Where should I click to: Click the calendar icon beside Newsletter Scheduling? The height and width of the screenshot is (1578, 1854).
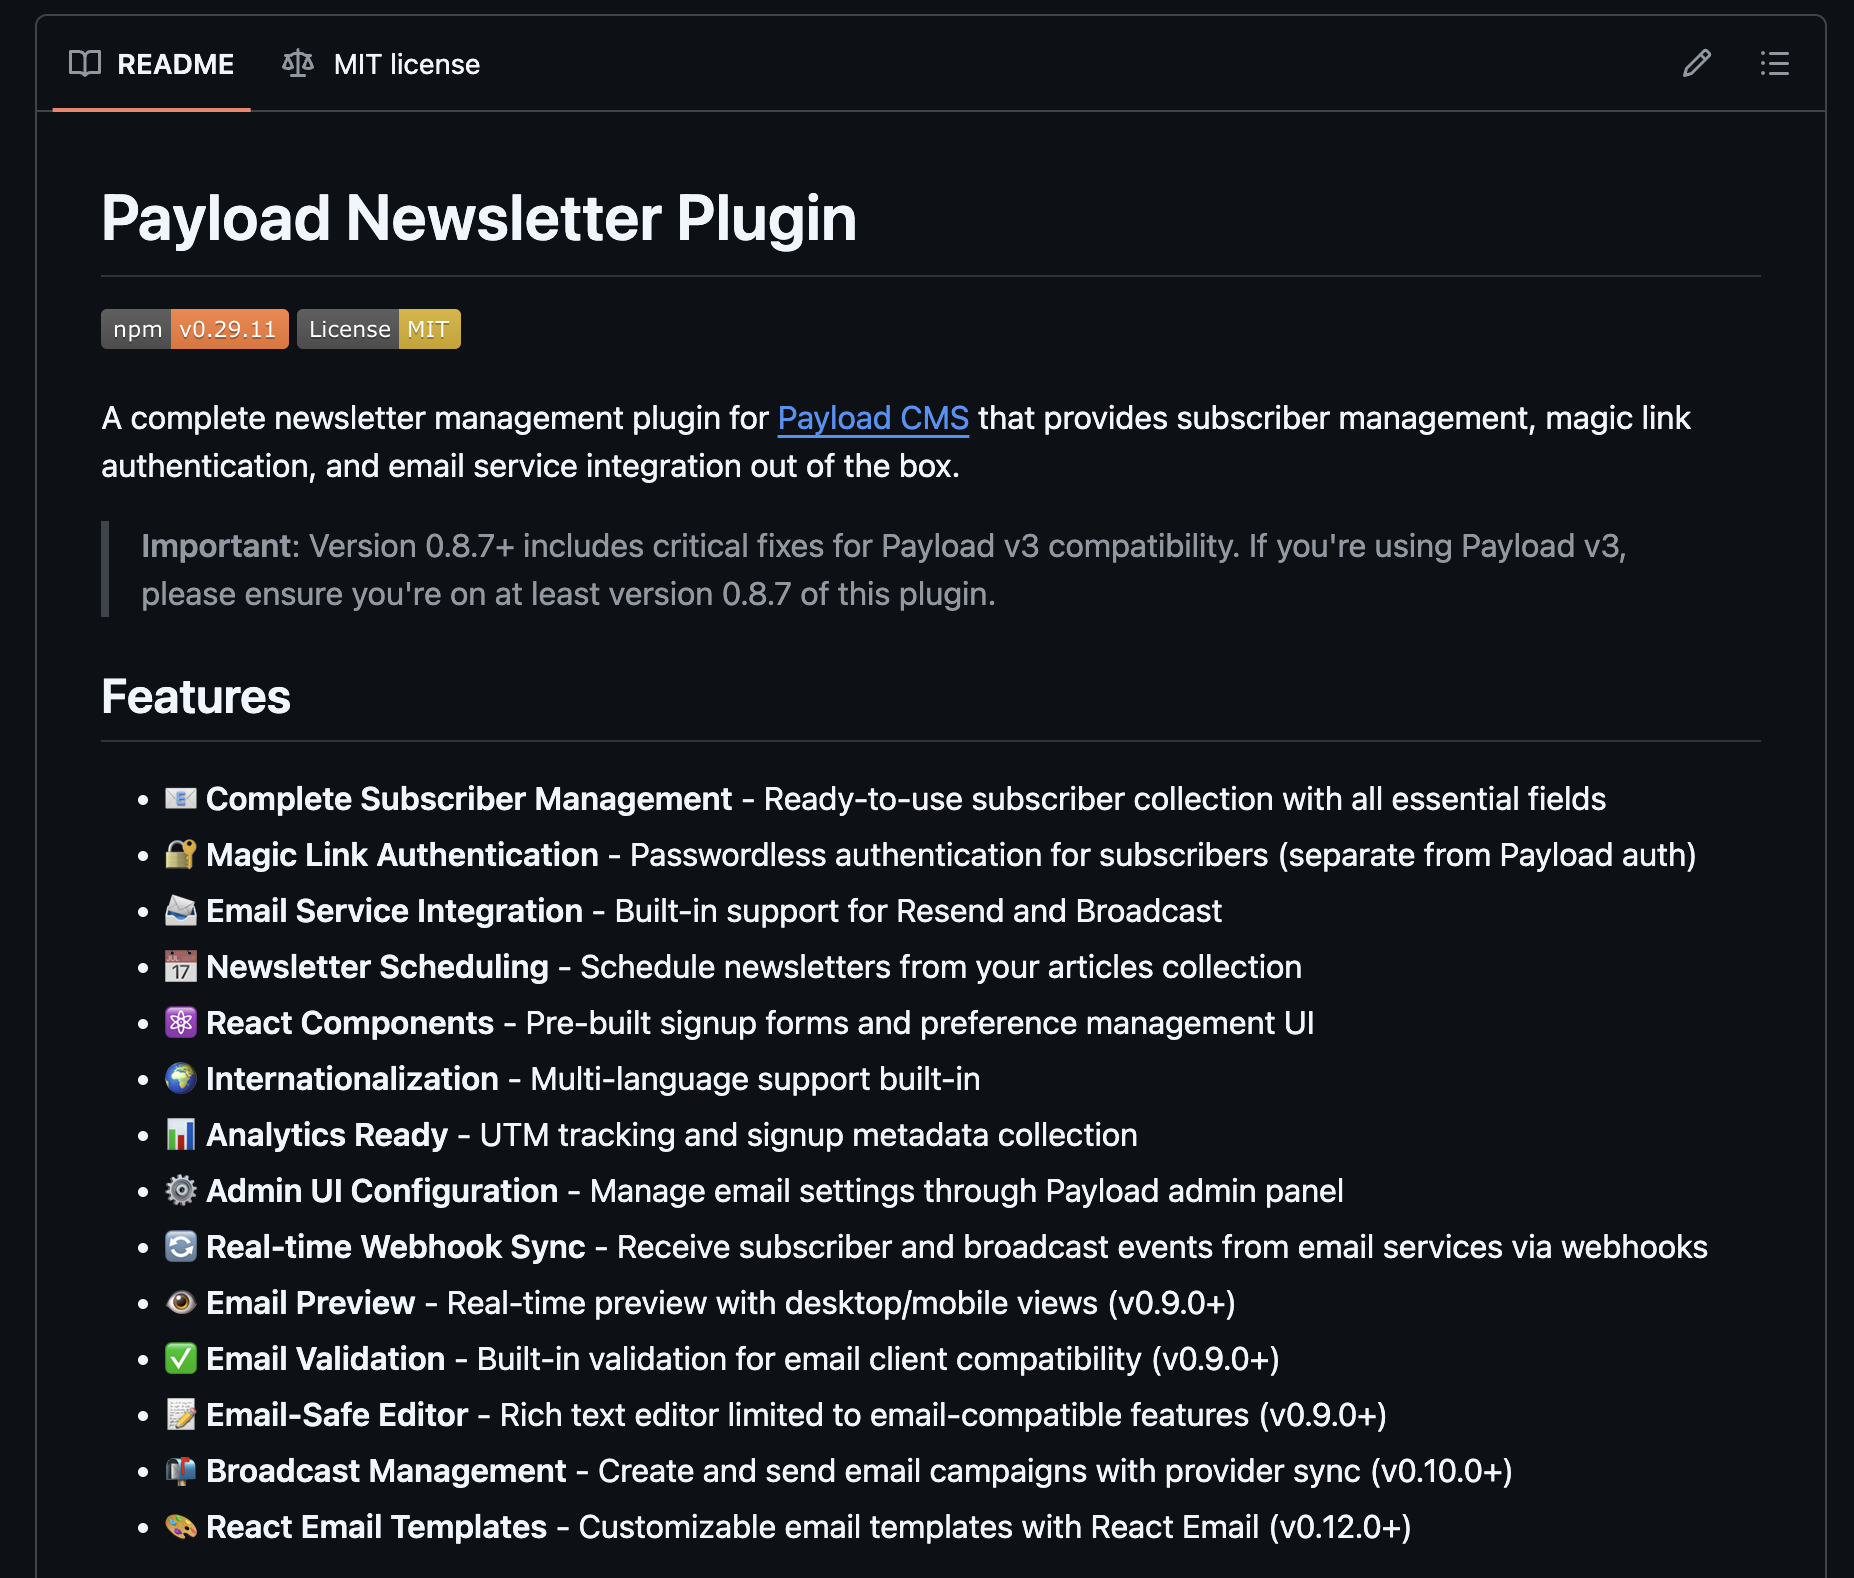180,966
